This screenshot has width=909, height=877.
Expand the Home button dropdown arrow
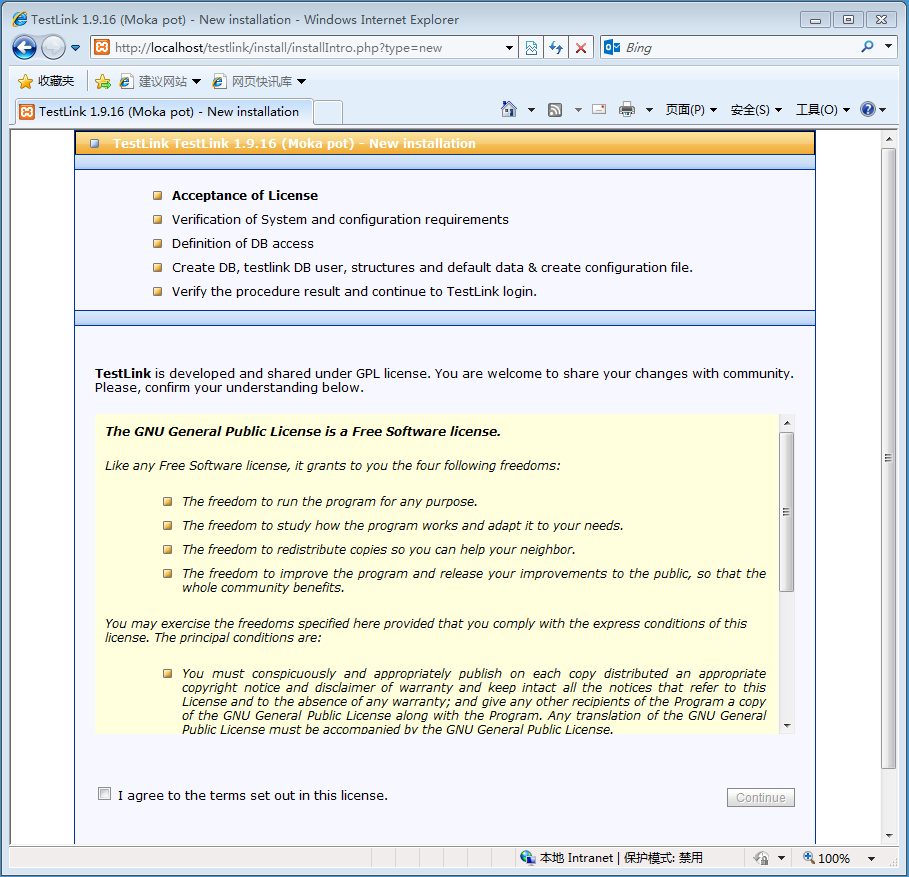[x=531, y=110]
